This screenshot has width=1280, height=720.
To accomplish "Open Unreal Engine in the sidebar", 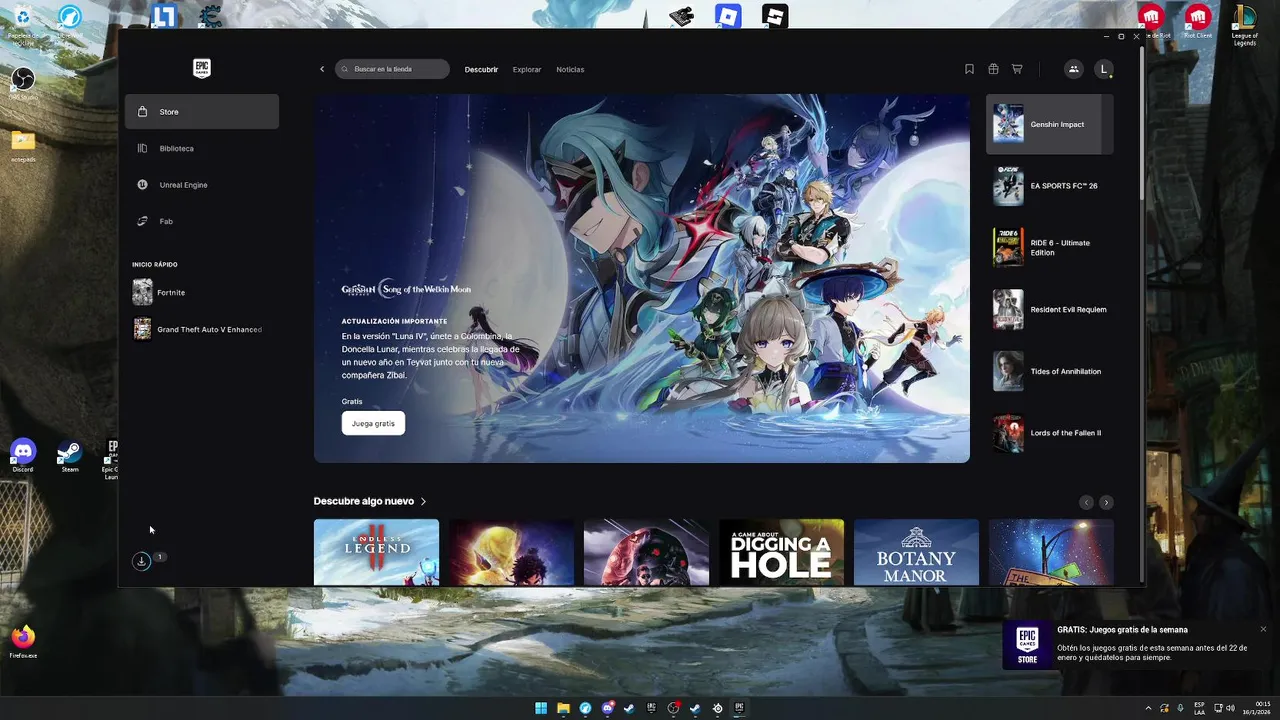I will coord(202,185).
